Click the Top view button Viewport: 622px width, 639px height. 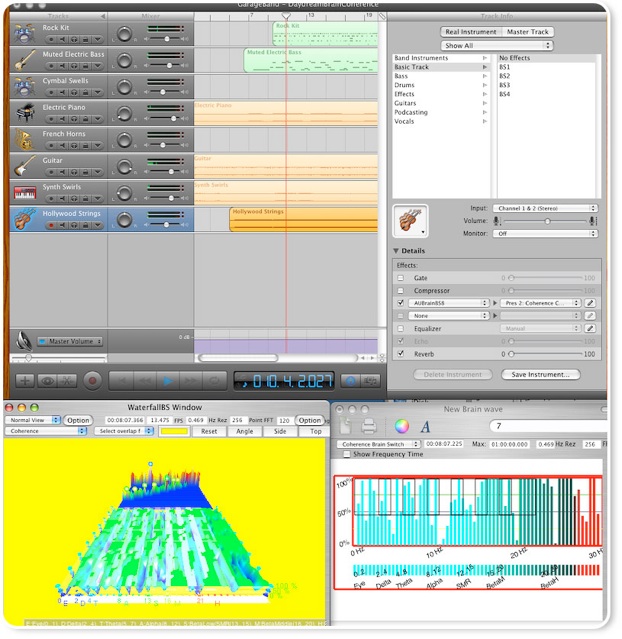(x=315, y=431)
